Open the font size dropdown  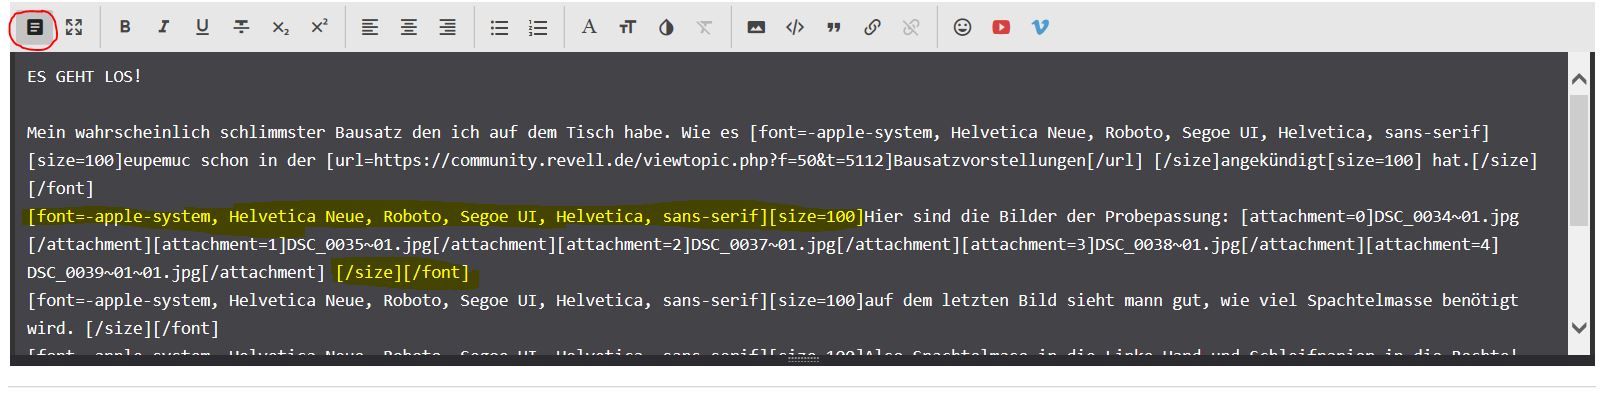pos(627,27)
